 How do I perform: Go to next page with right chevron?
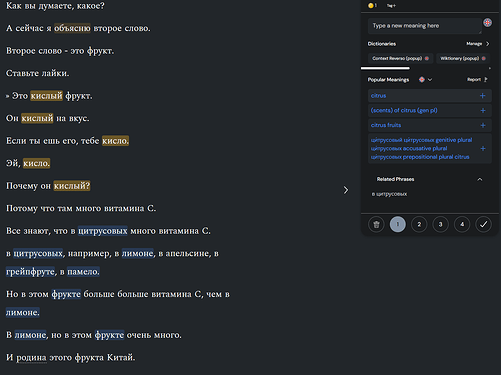[x=346, y=190]
